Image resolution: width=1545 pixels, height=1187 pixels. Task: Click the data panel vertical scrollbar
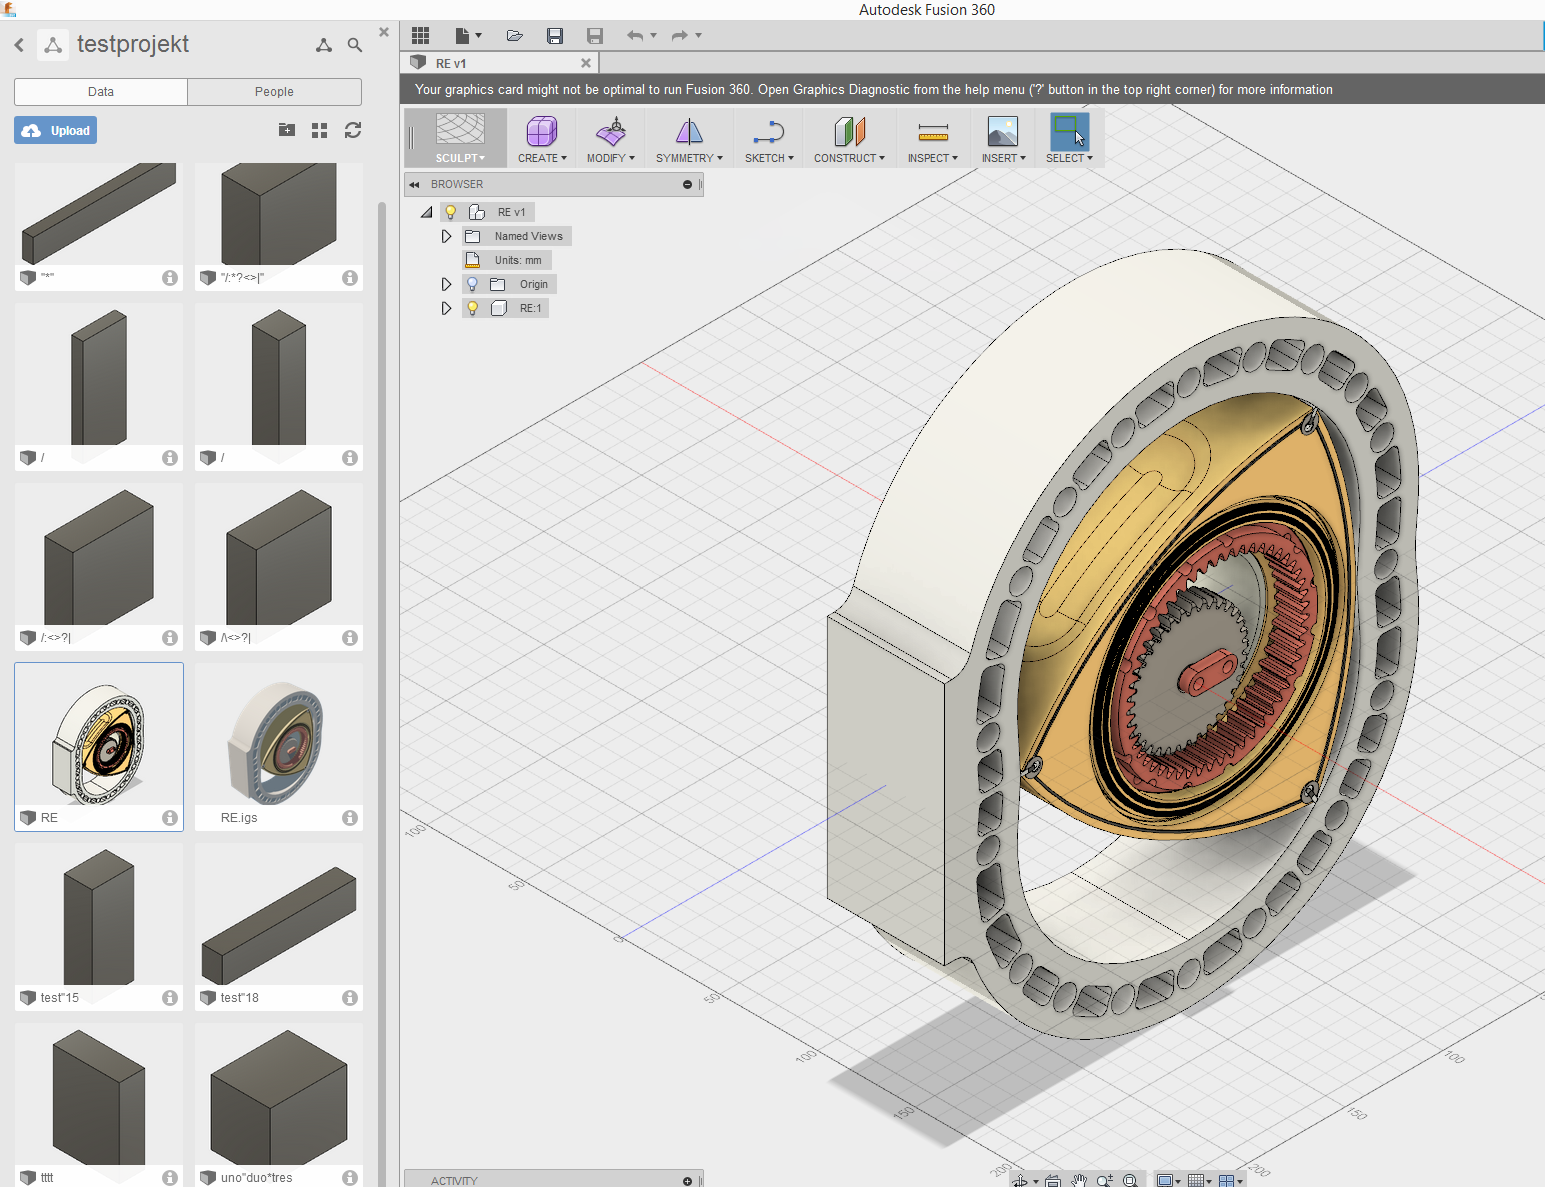pos(381,600)
